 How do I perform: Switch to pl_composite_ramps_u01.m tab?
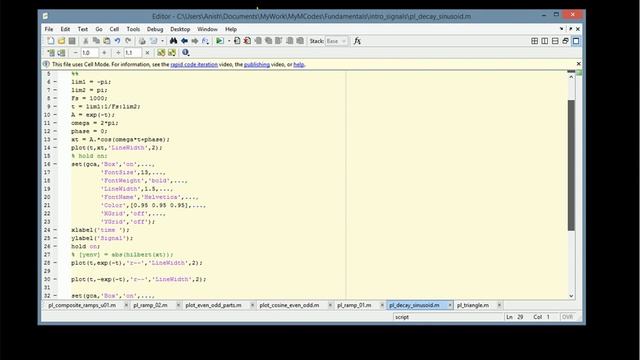pos(82,305)
